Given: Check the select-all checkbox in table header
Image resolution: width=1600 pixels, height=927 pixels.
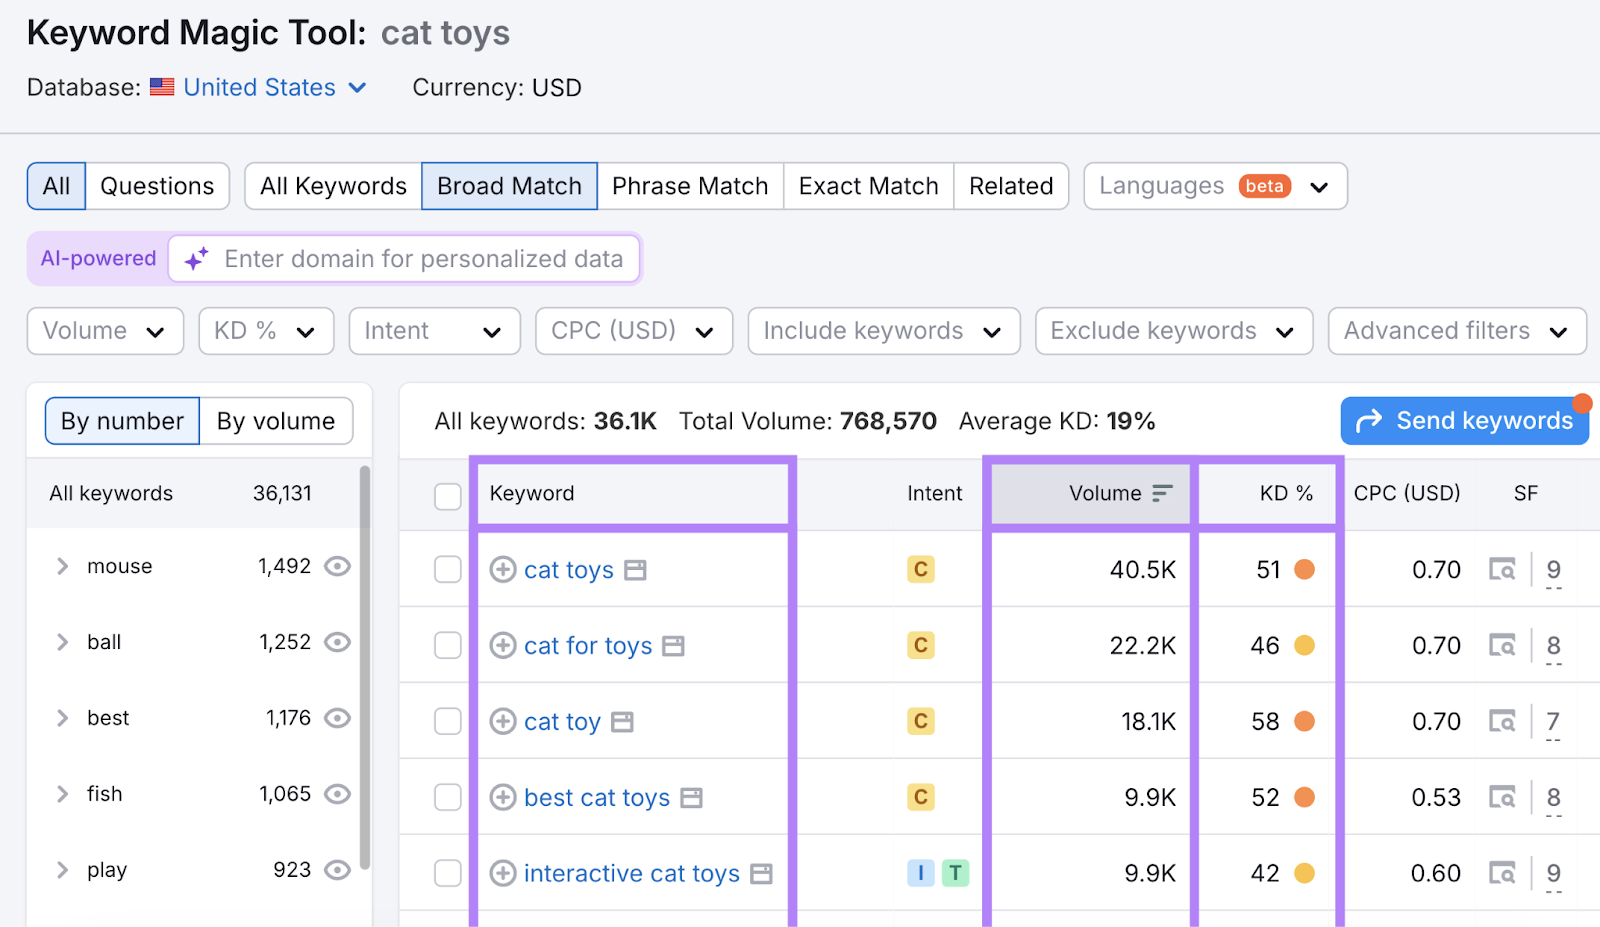Looking at the screenshot, I should coord(447,495).
